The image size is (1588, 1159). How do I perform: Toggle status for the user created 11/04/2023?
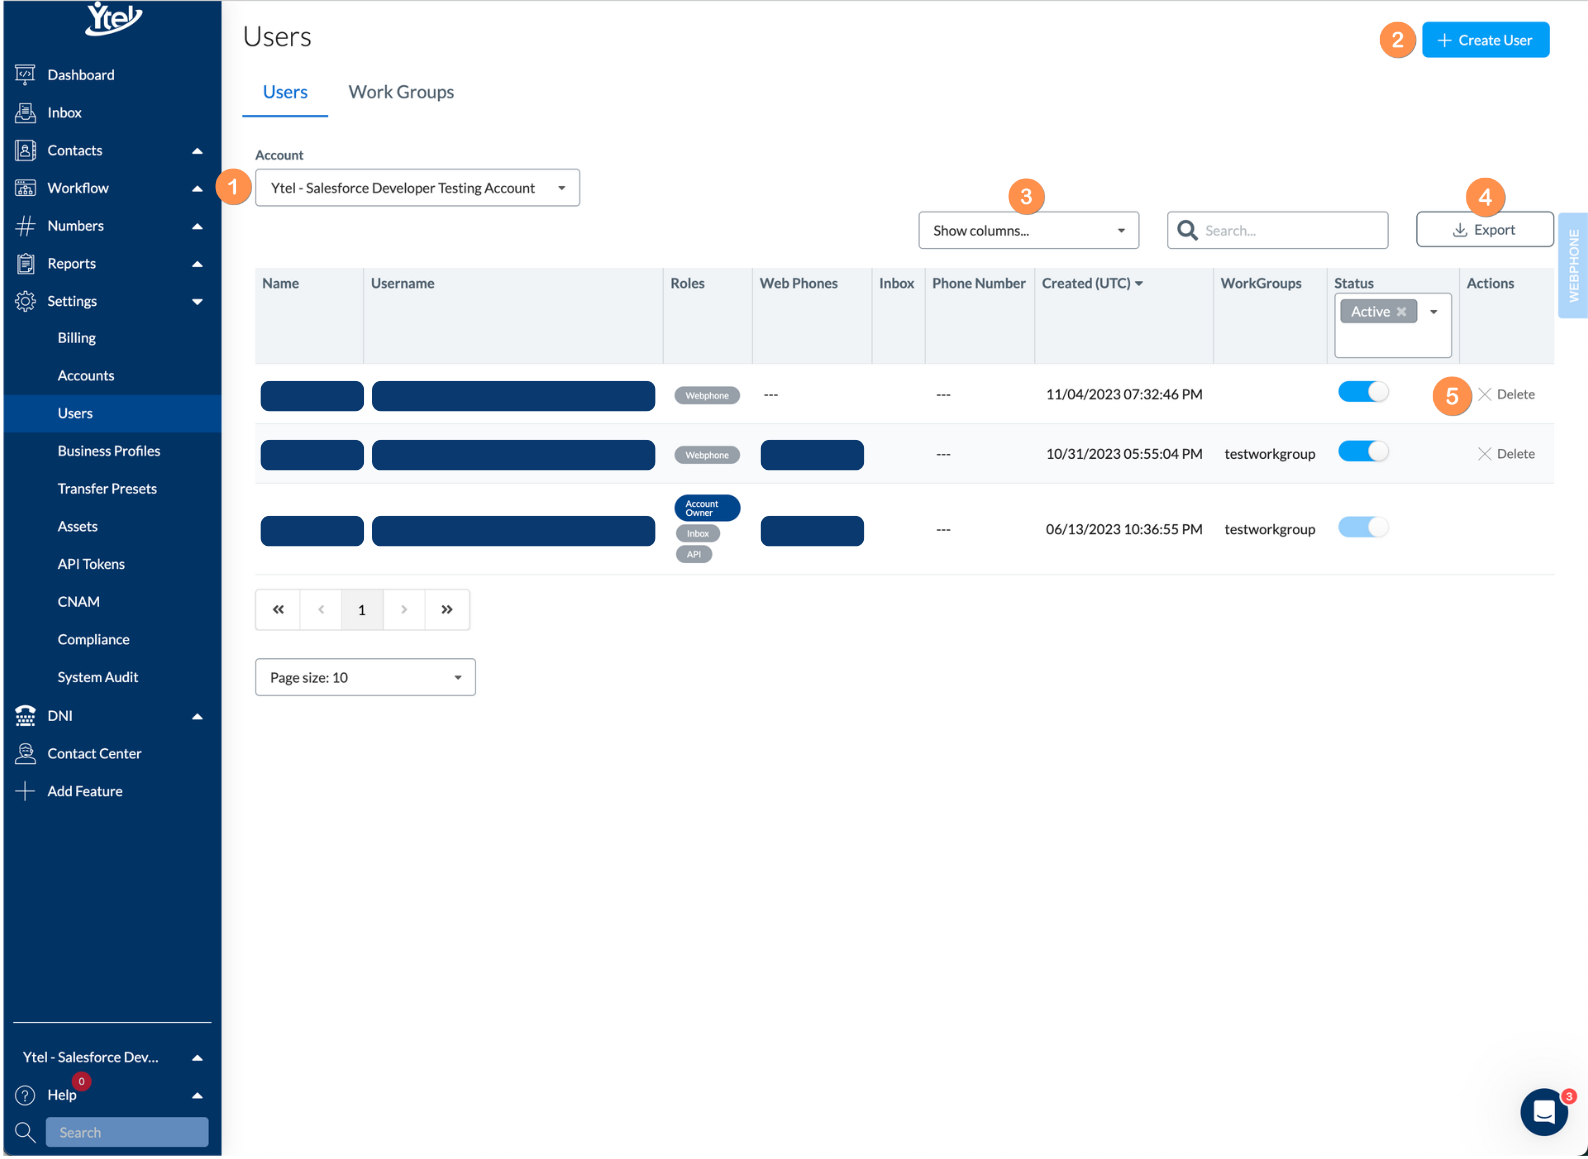[1363, 392]
